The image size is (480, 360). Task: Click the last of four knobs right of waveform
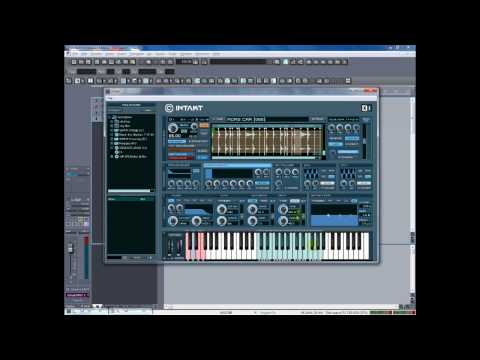point(356,128)
